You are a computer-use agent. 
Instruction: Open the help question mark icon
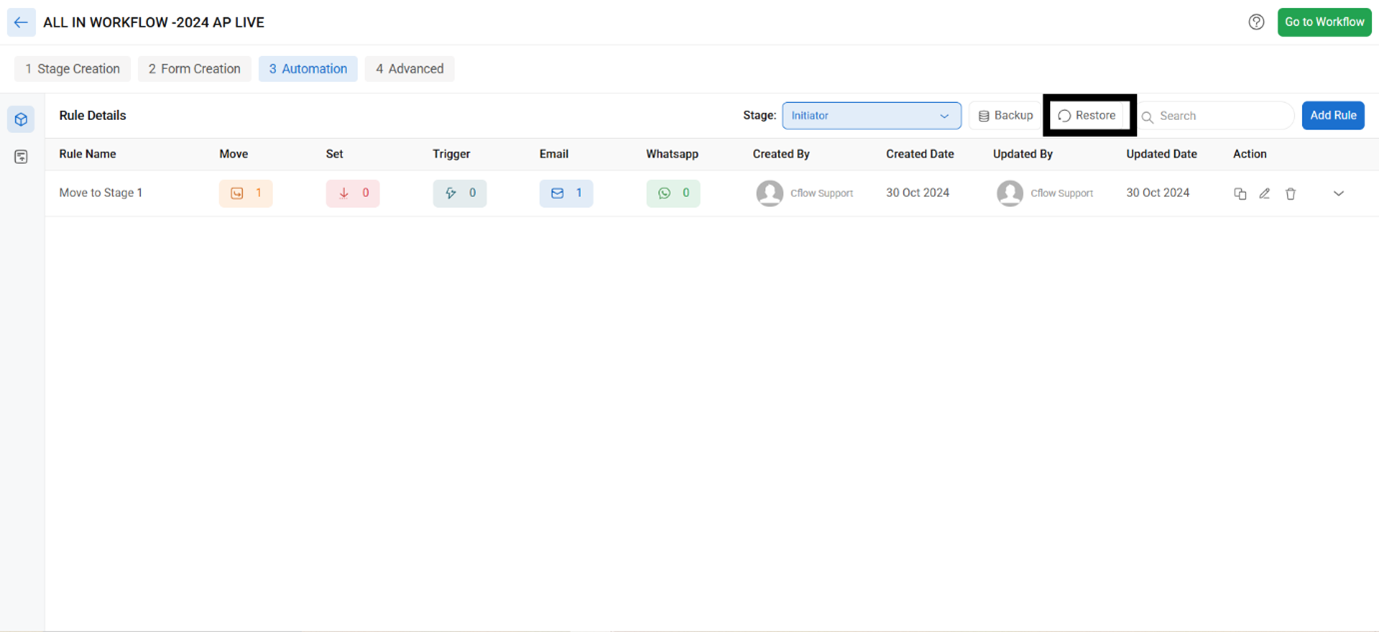click(1256, 22)
